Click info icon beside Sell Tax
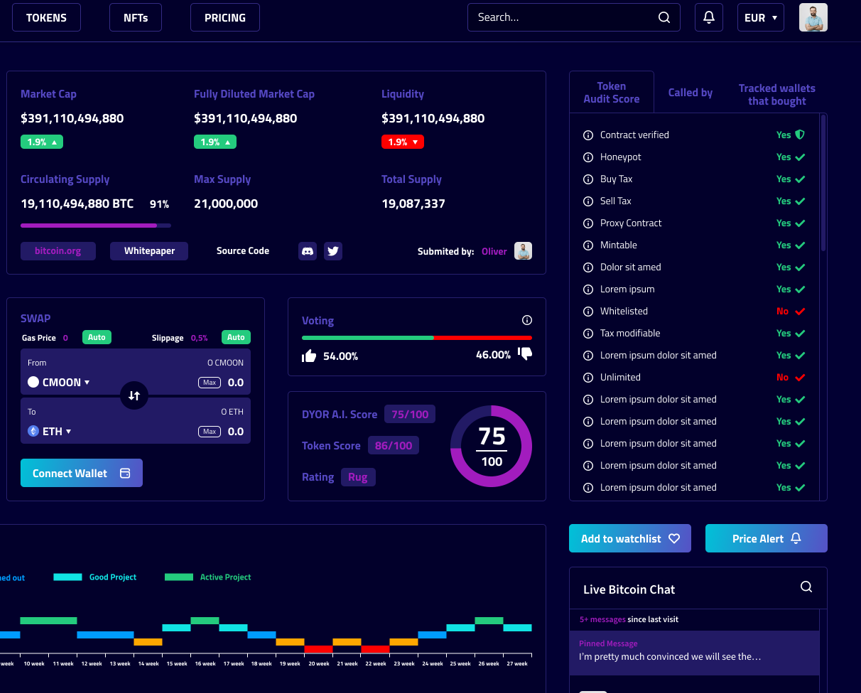Viewport: 861px width, 693px height. [588, 201]
